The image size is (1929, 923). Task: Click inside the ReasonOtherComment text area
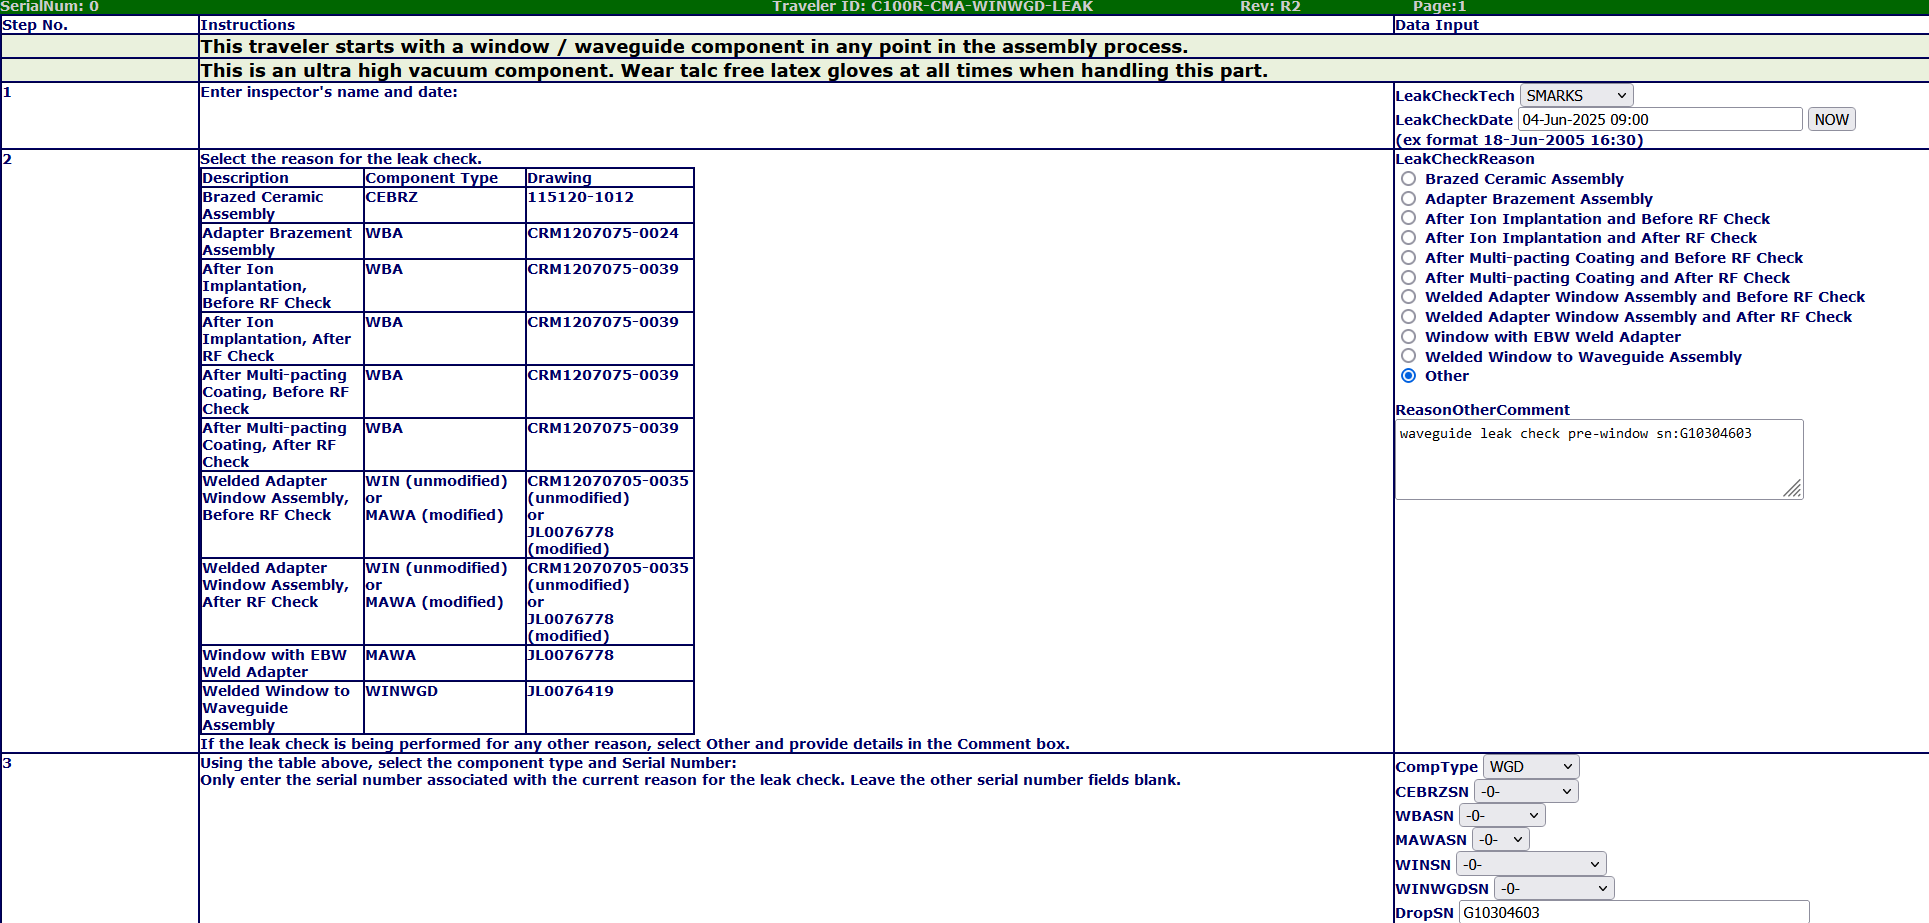tap(1599, 459)
